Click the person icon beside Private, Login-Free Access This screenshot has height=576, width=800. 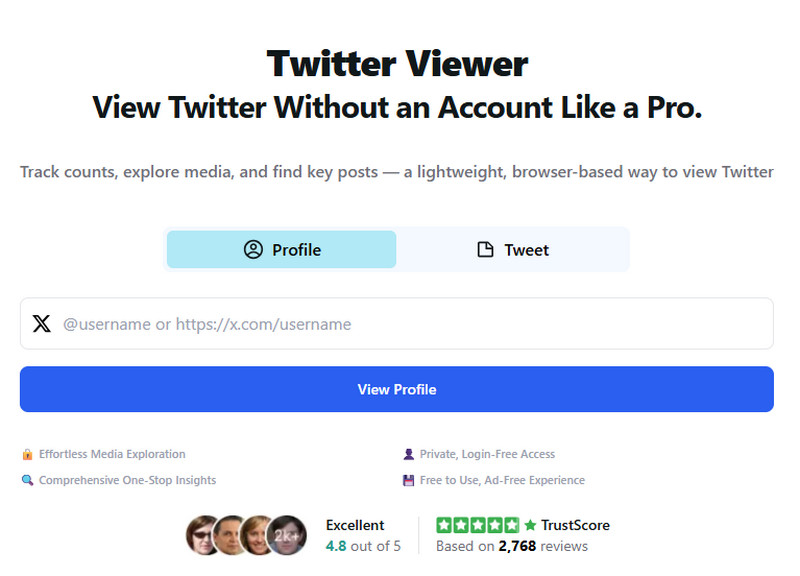408,454
